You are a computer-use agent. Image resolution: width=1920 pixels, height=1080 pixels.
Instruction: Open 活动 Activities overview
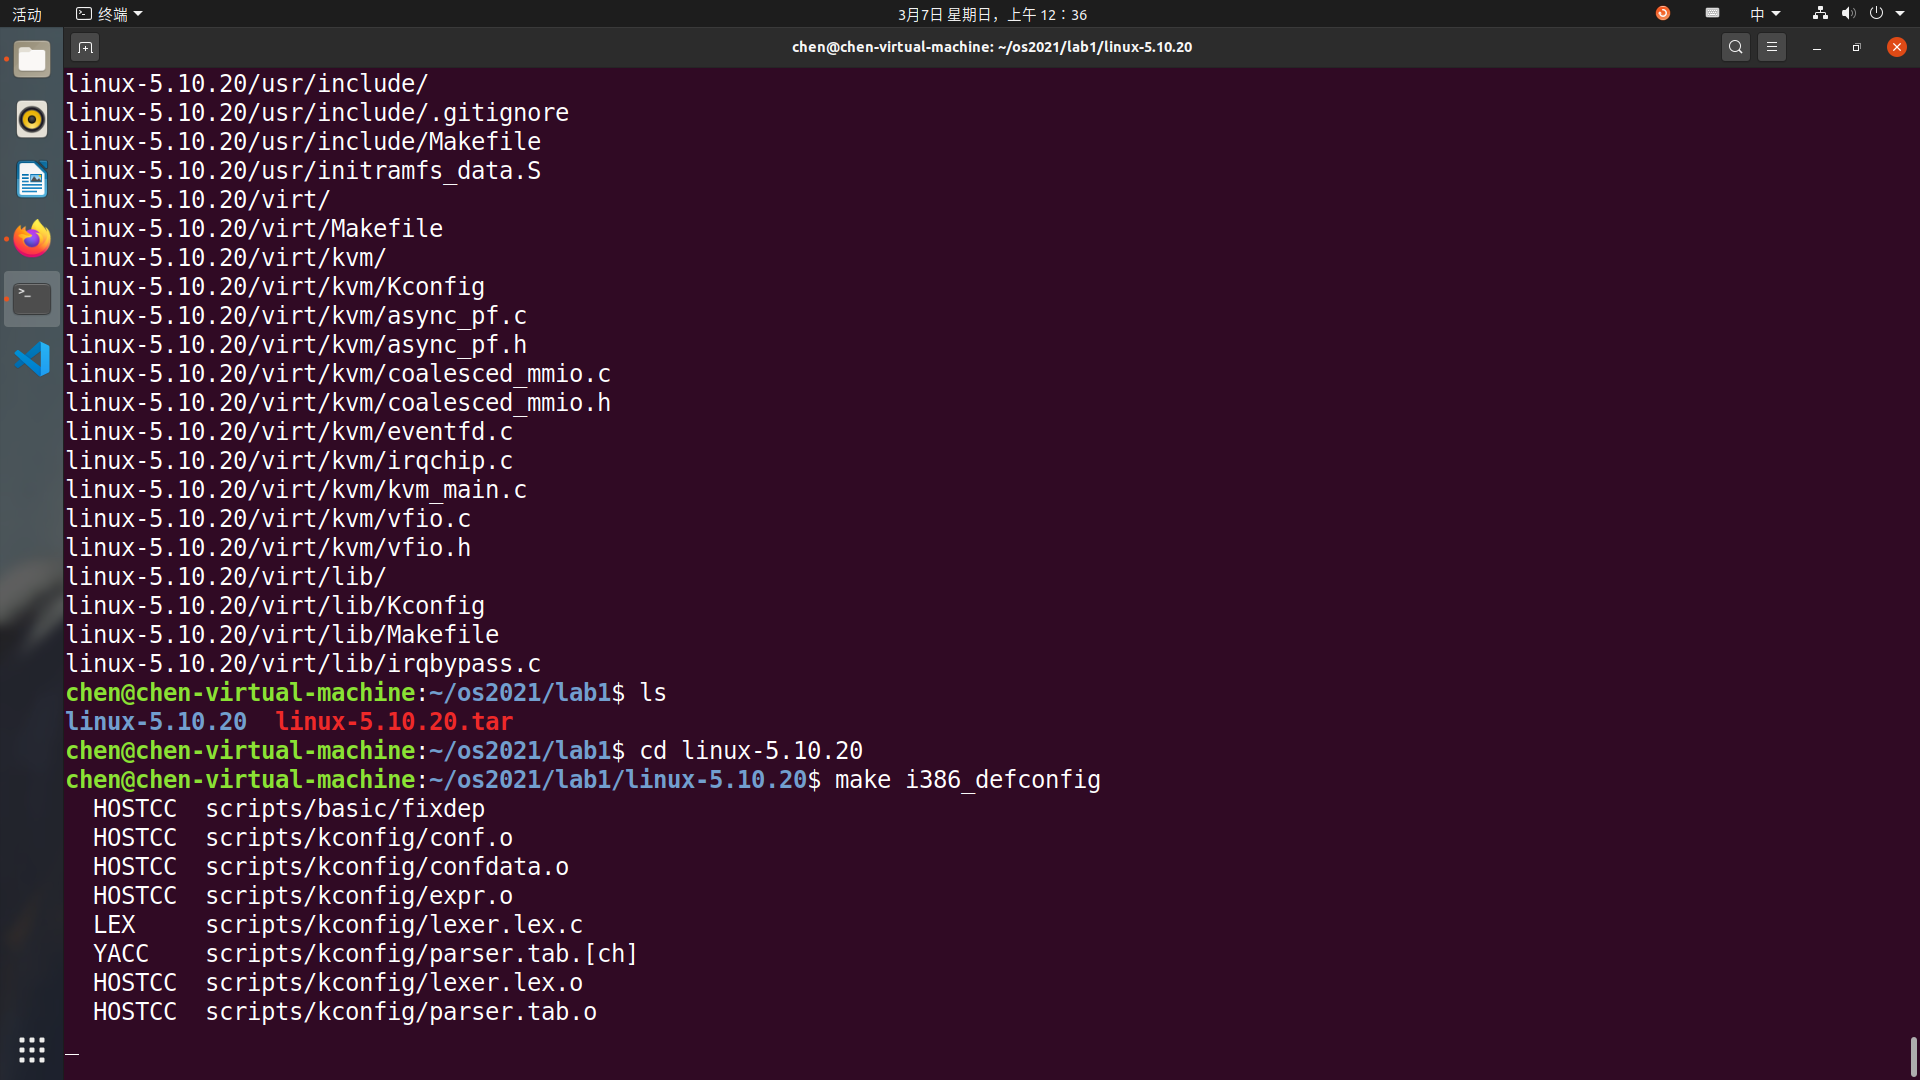(x=27, y=14)
